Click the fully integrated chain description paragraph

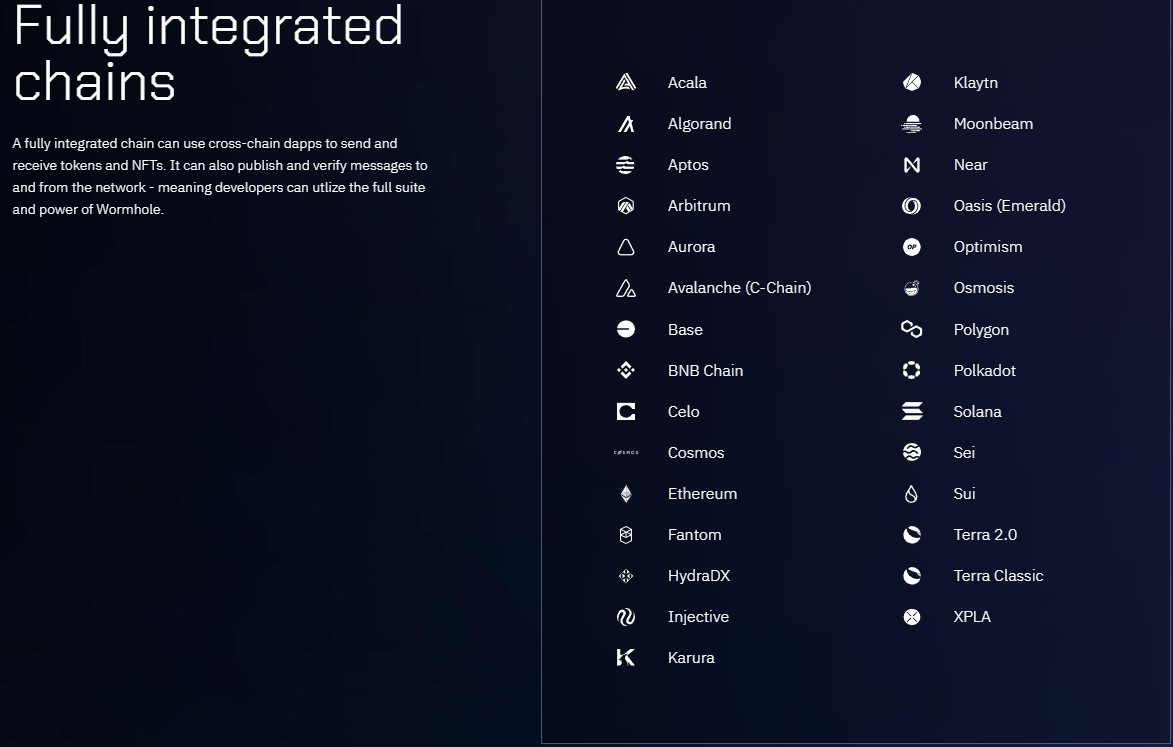(220, 177)
